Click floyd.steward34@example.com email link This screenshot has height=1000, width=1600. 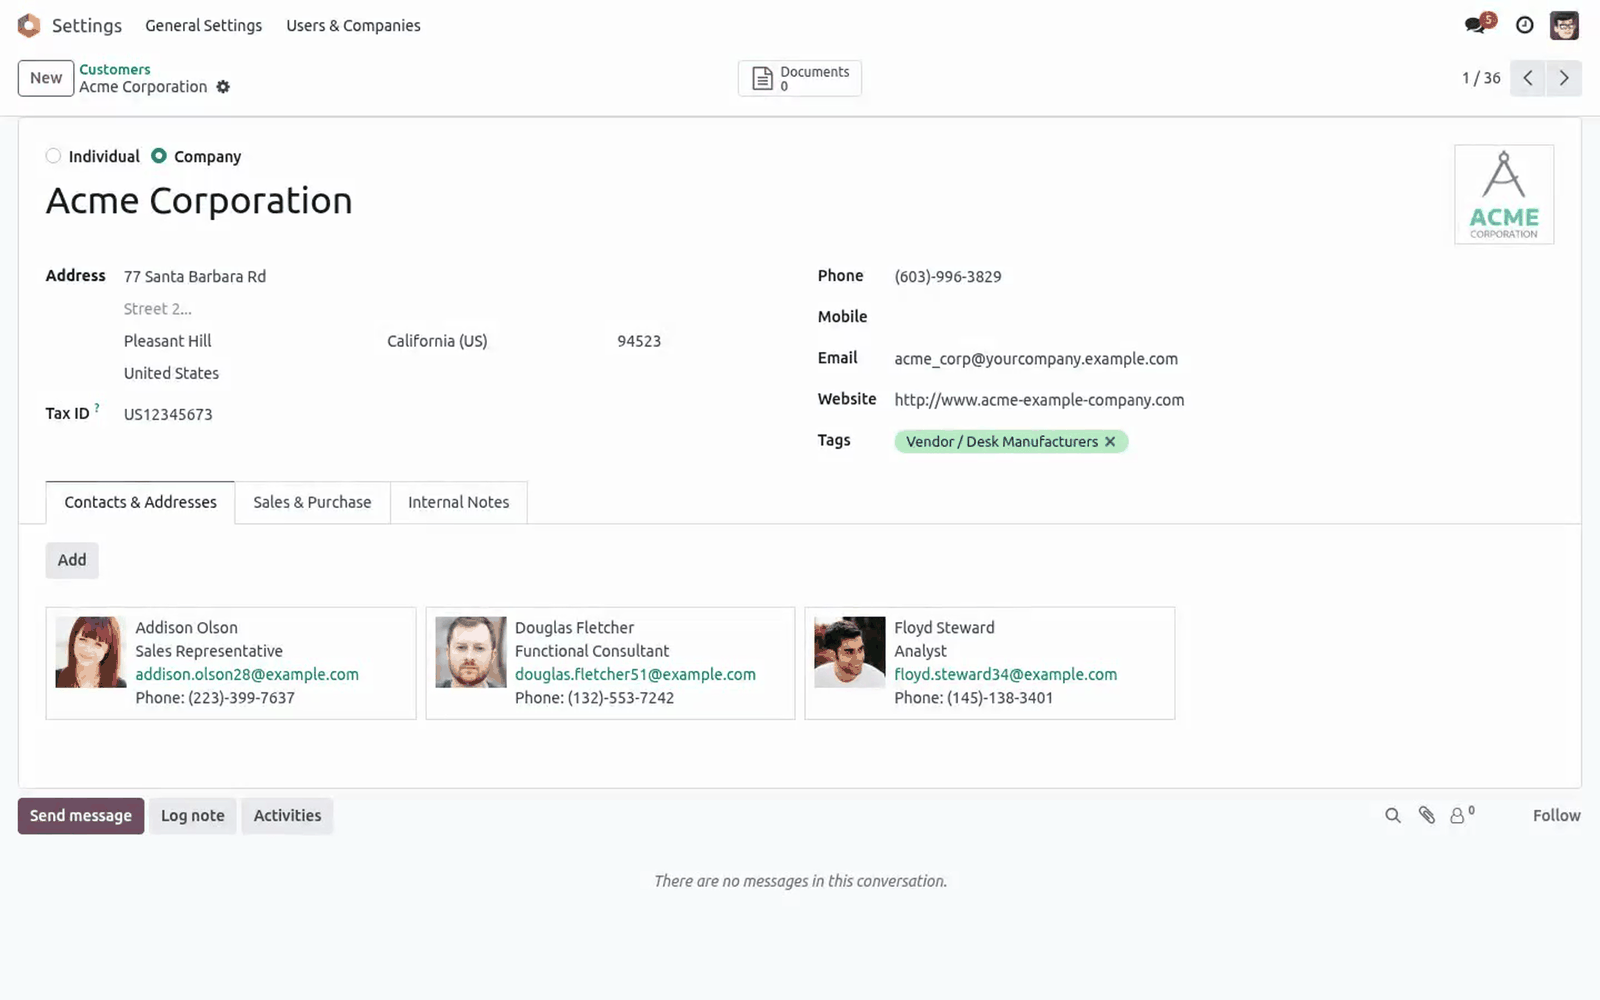[x=1006, y=675]
